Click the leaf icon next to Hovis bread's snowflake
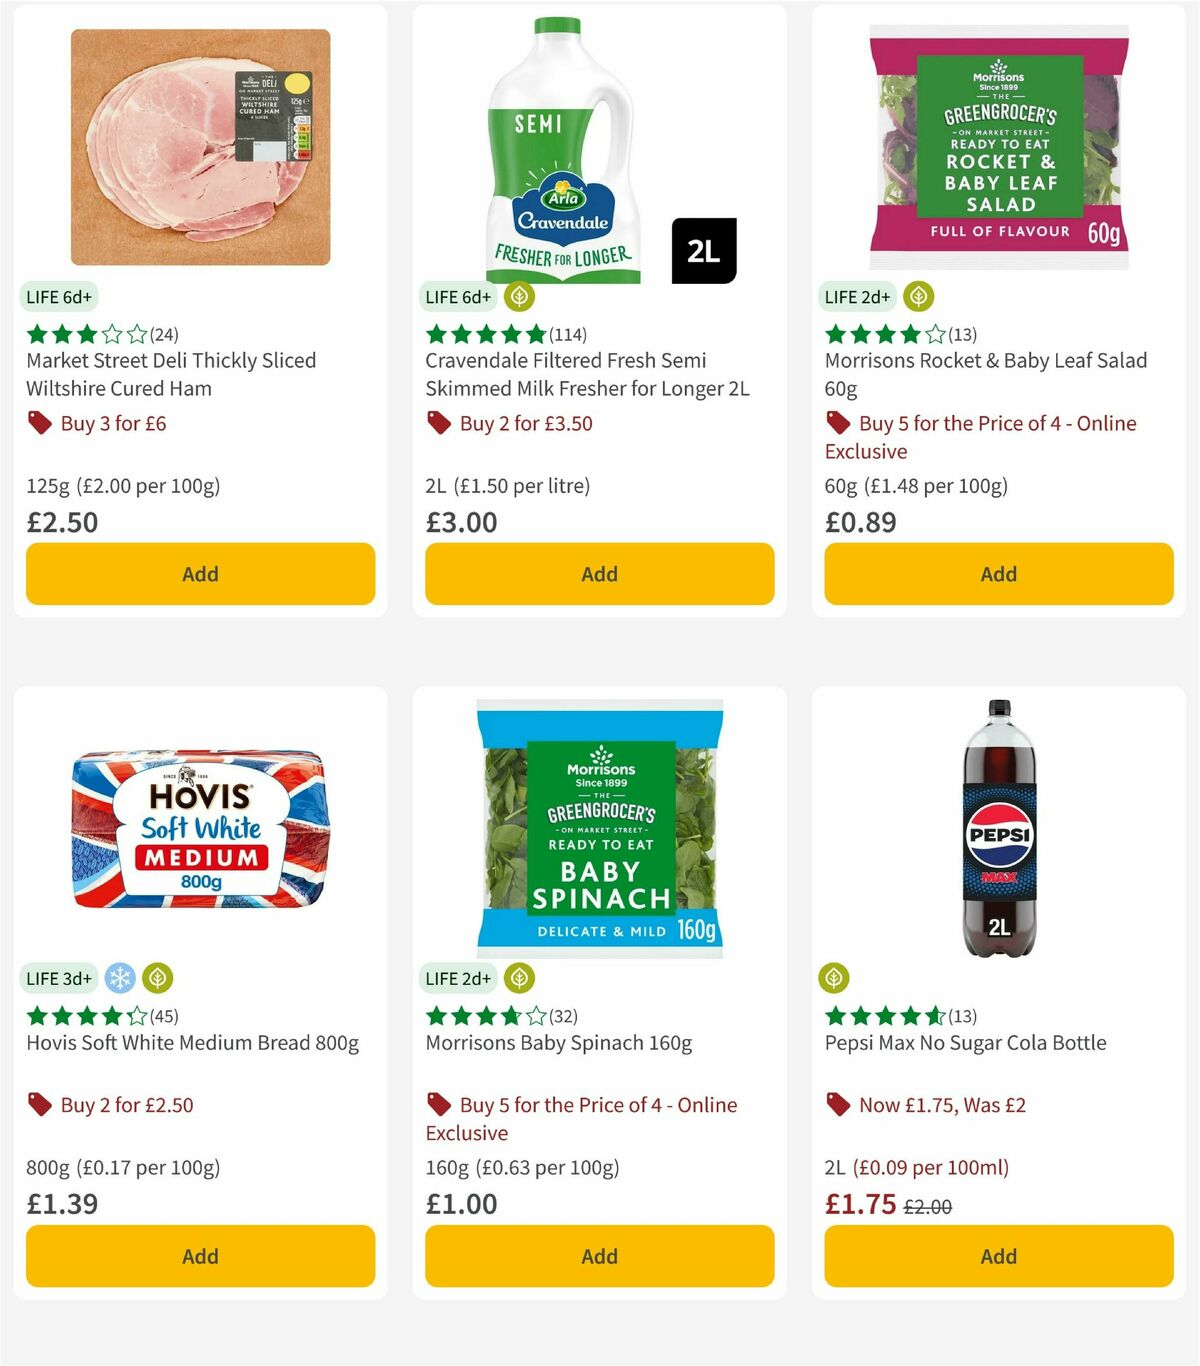 coord(158,978)
